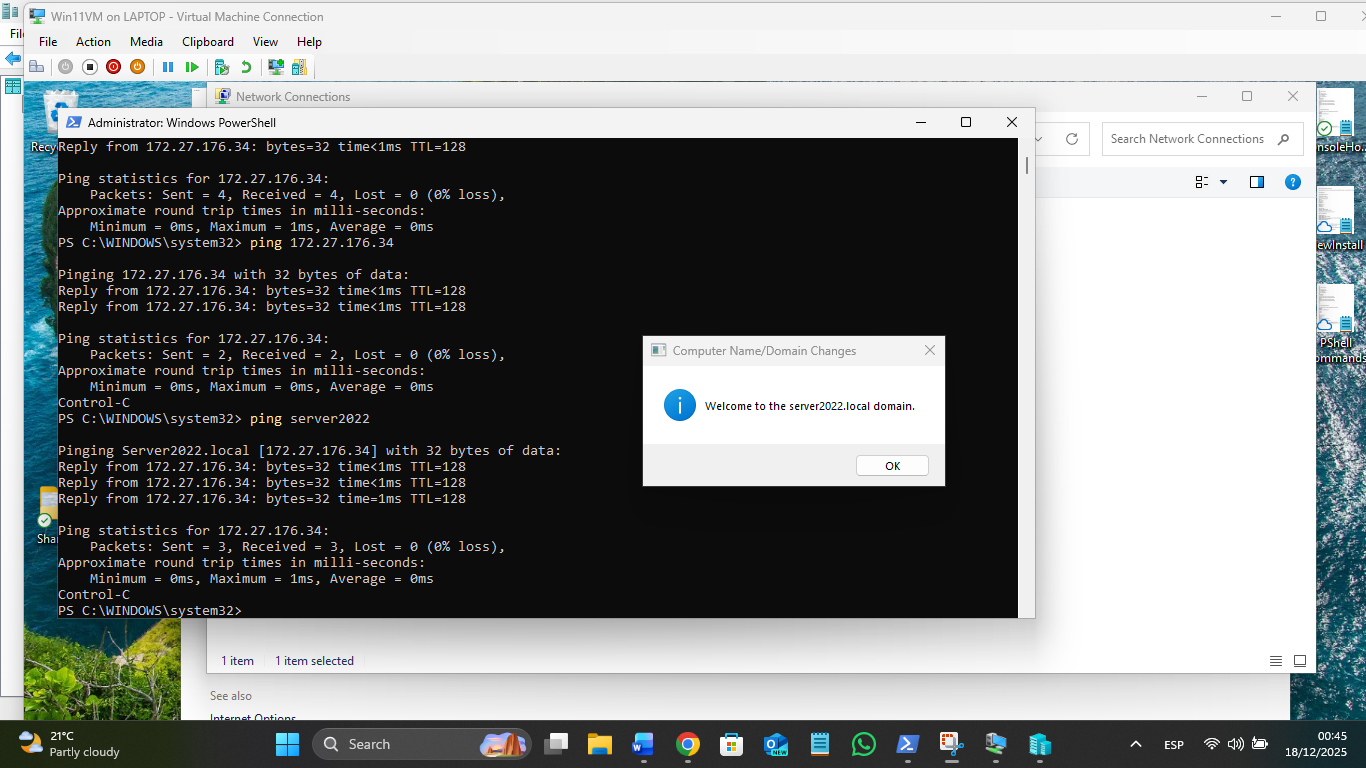Expand the view options dropdown arrow
The height and width of the screenshot is (768, 1366).
tap(1223, 182)
